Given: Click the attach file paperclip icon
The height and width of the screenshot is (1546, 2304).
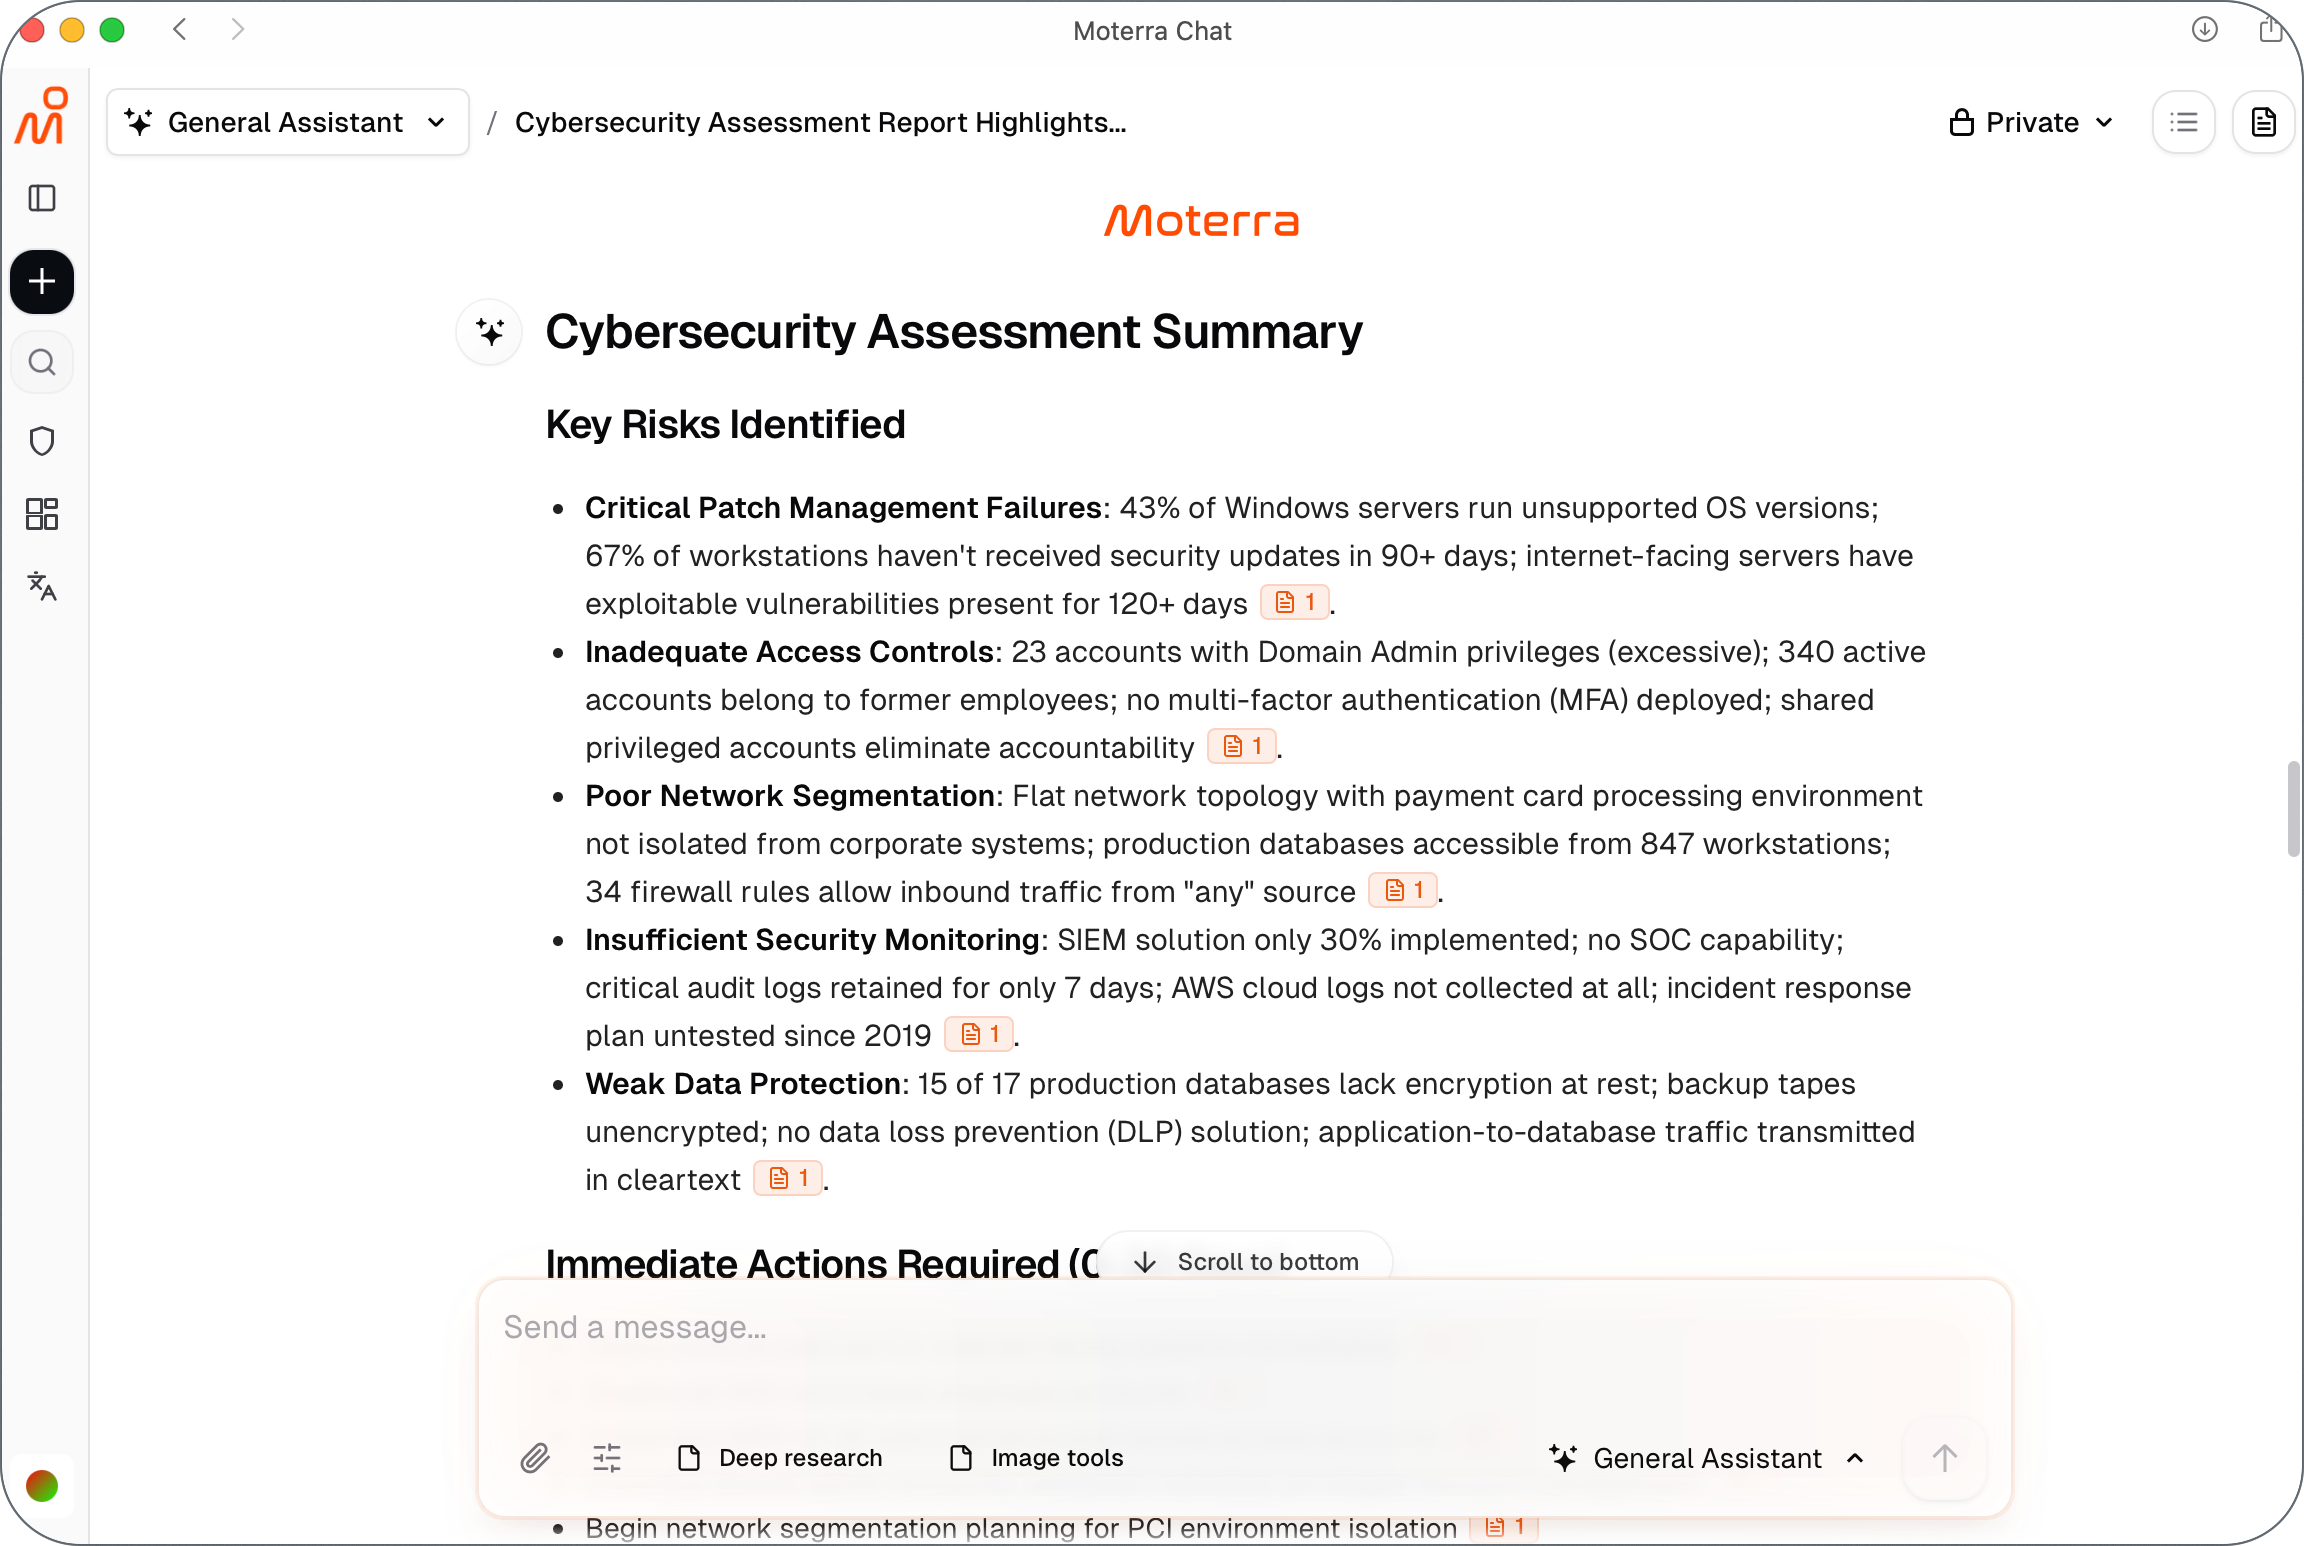Looking at the screenshot, I should [535, 1458].
